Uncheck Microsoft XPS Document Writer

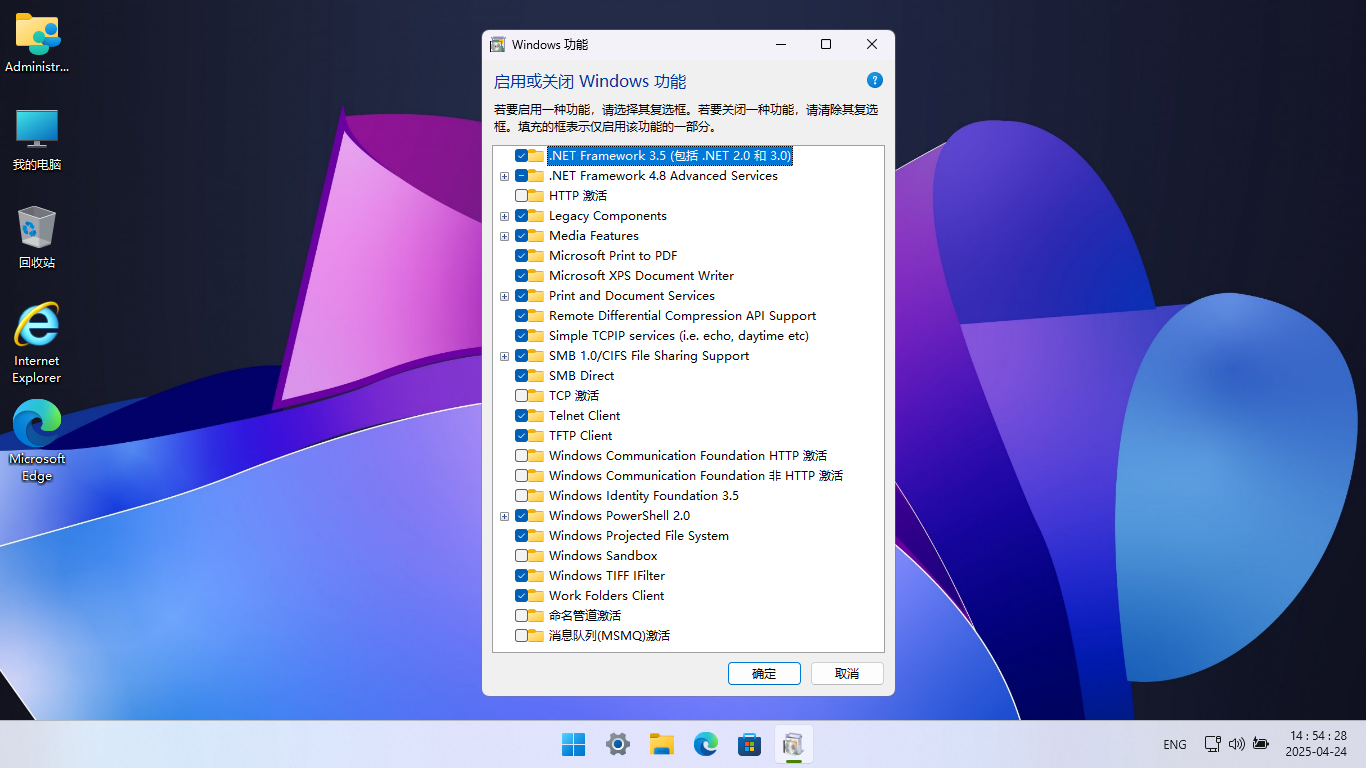[521, 276]
